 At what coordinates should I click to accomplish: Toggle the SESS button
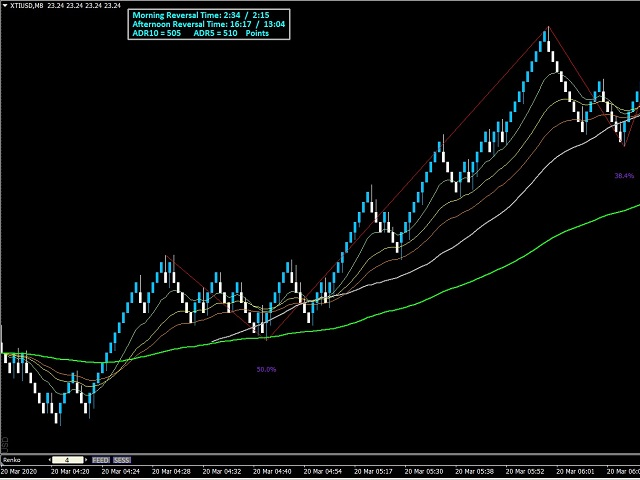122,460
